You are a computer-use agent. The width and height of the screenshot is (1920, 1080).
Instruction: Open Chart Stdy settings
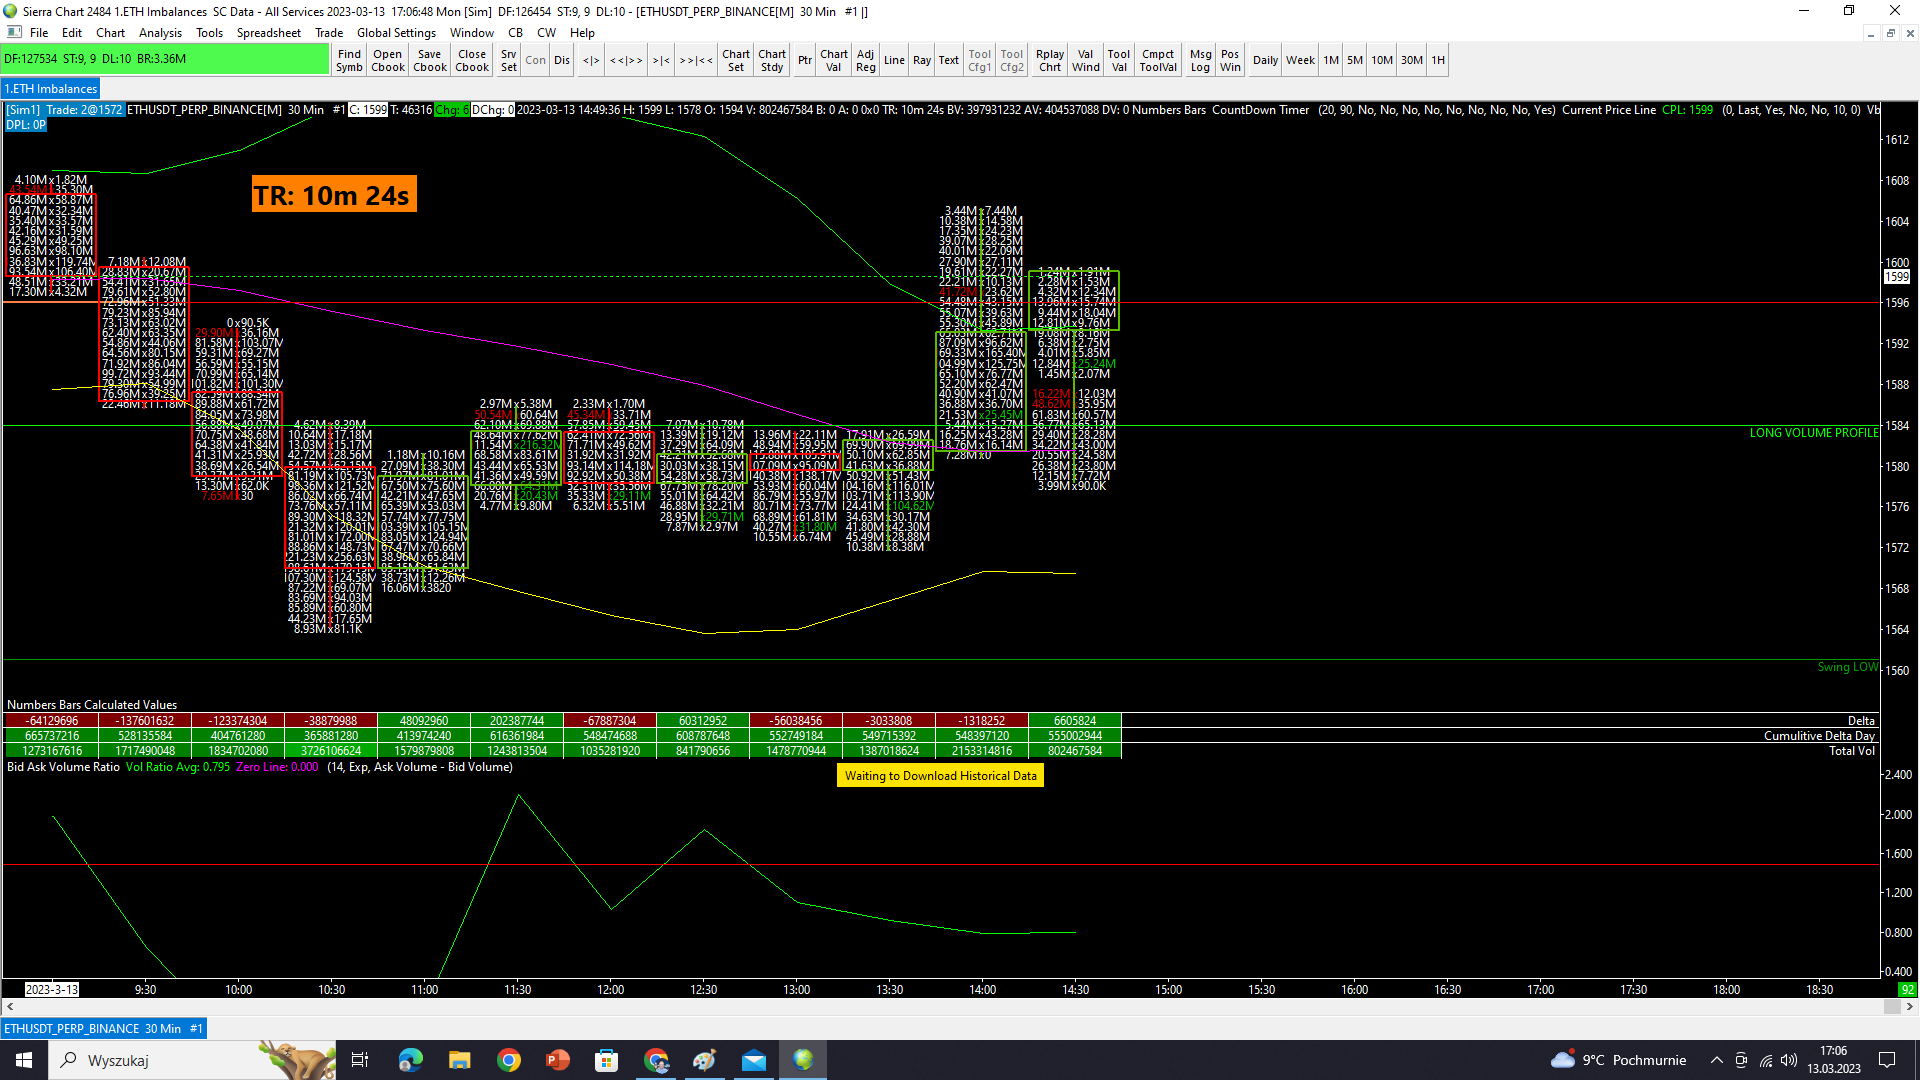click(771, 60)
